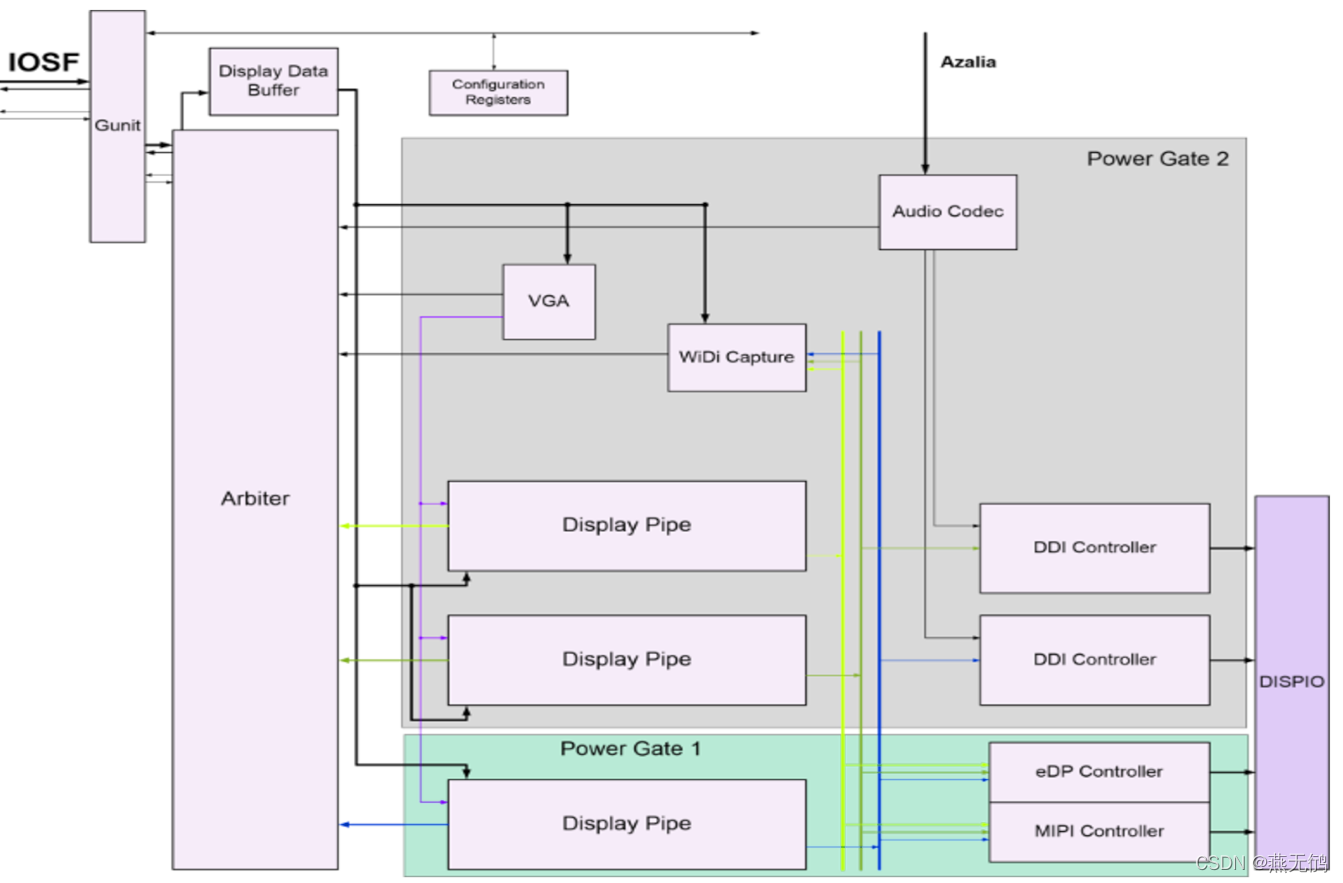Select the eDP Controller block
The image size is (1343, 883).
[x=1099, y=772]
